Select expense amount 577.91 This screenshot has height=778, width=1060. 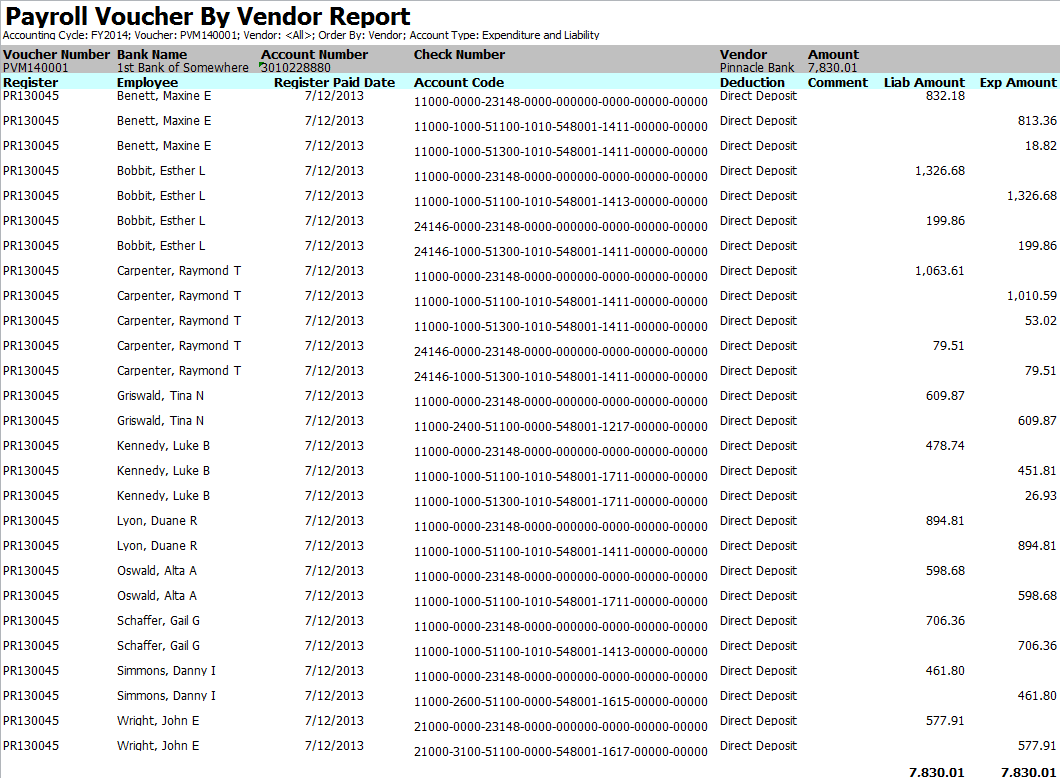[x=1037, y=746]
